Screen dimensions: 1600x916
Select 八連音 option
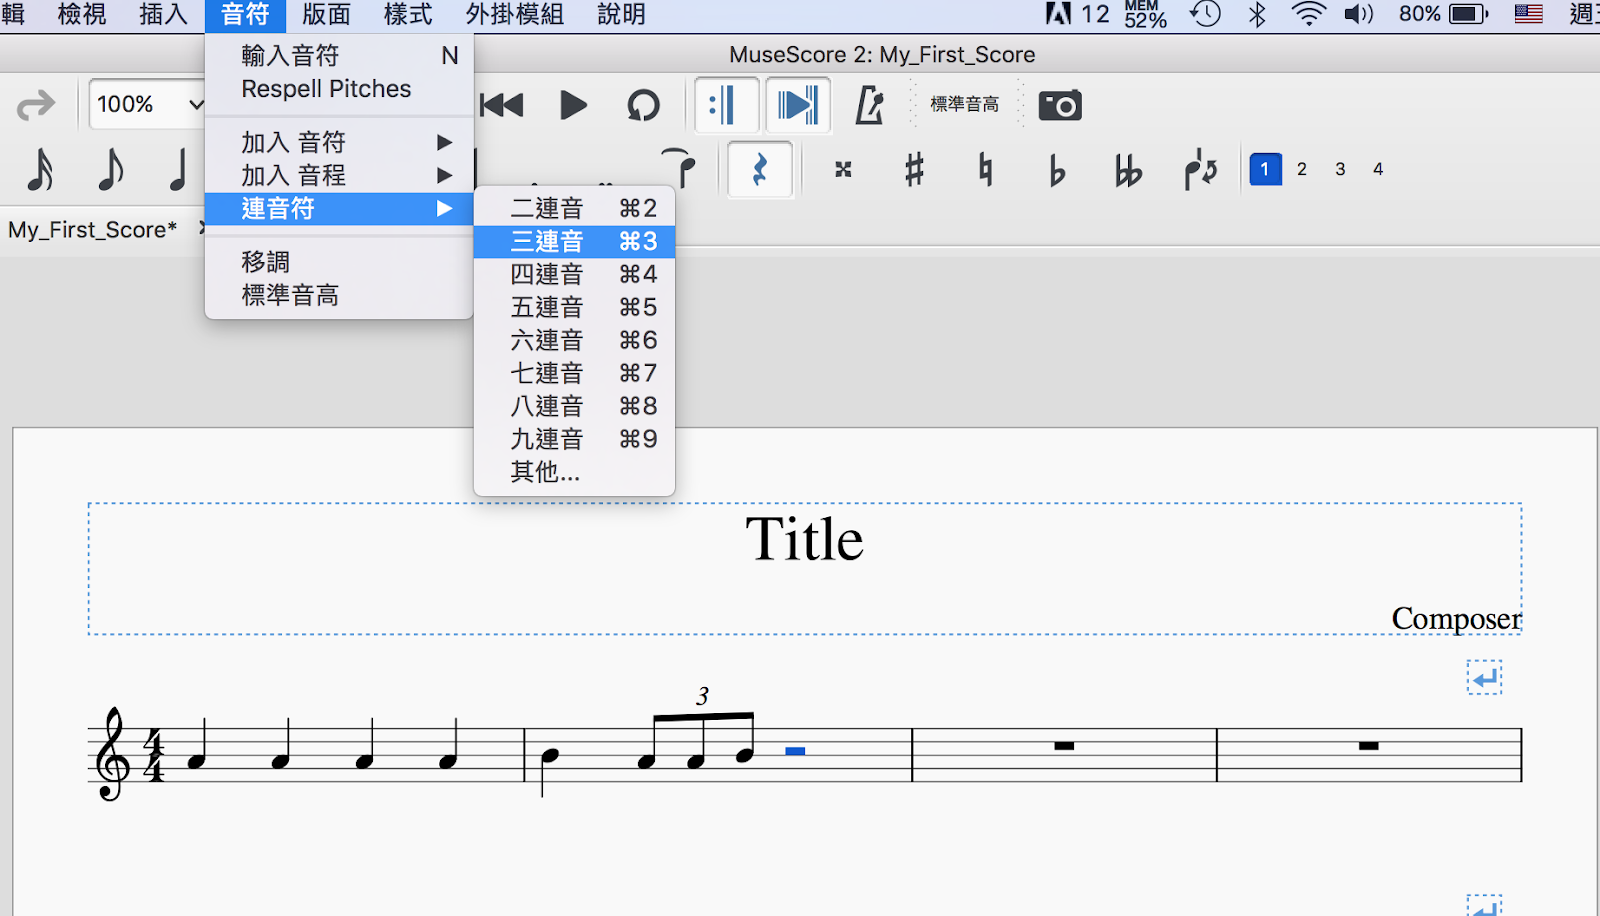click(x=574, y=406)
